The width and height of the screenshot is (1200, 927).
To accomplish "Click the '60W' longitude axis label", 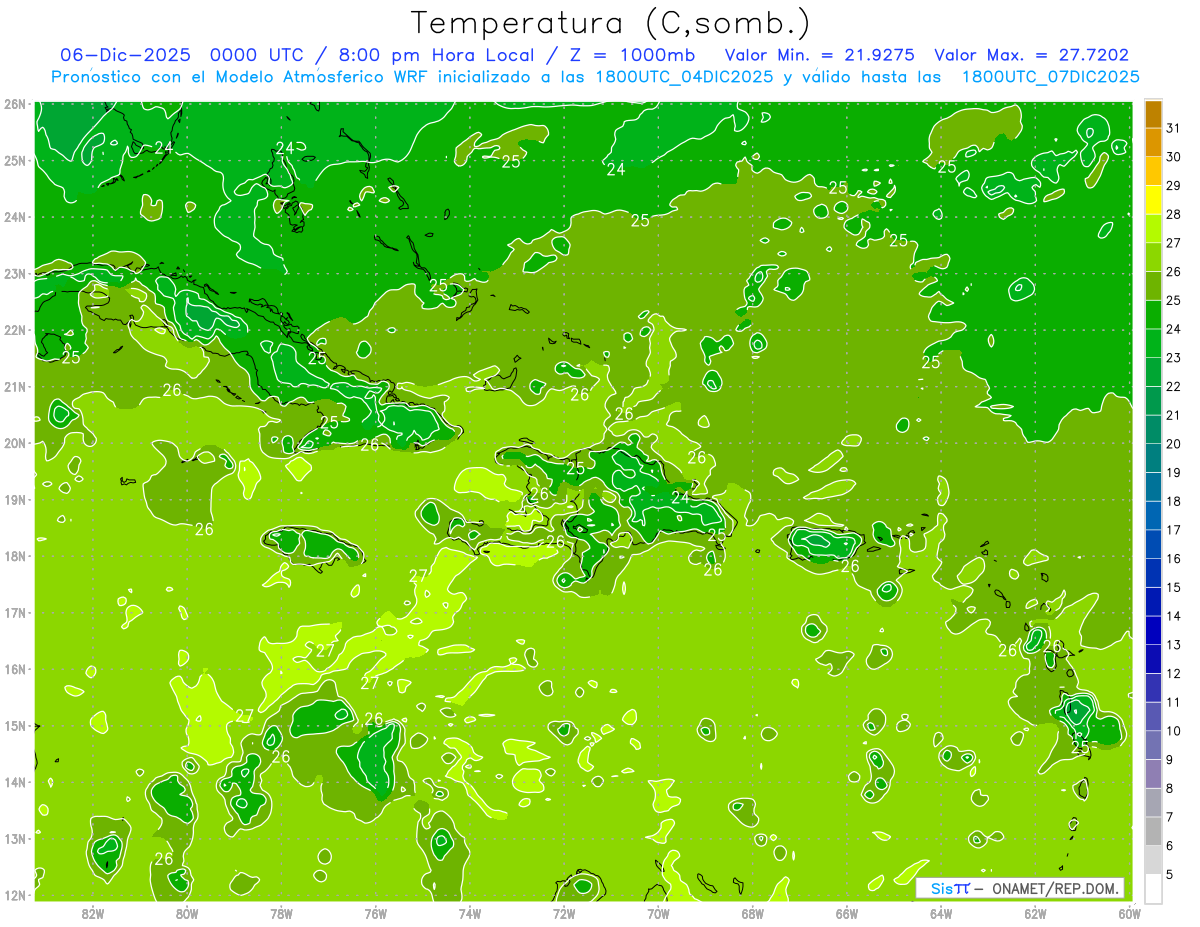I will tap(1129, 913).
